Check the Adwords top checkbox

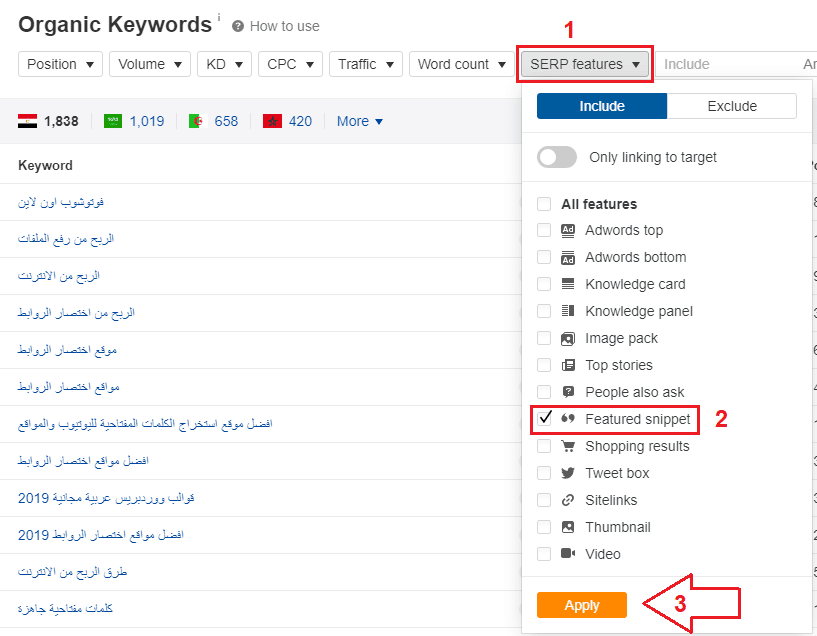click(544, 230)
